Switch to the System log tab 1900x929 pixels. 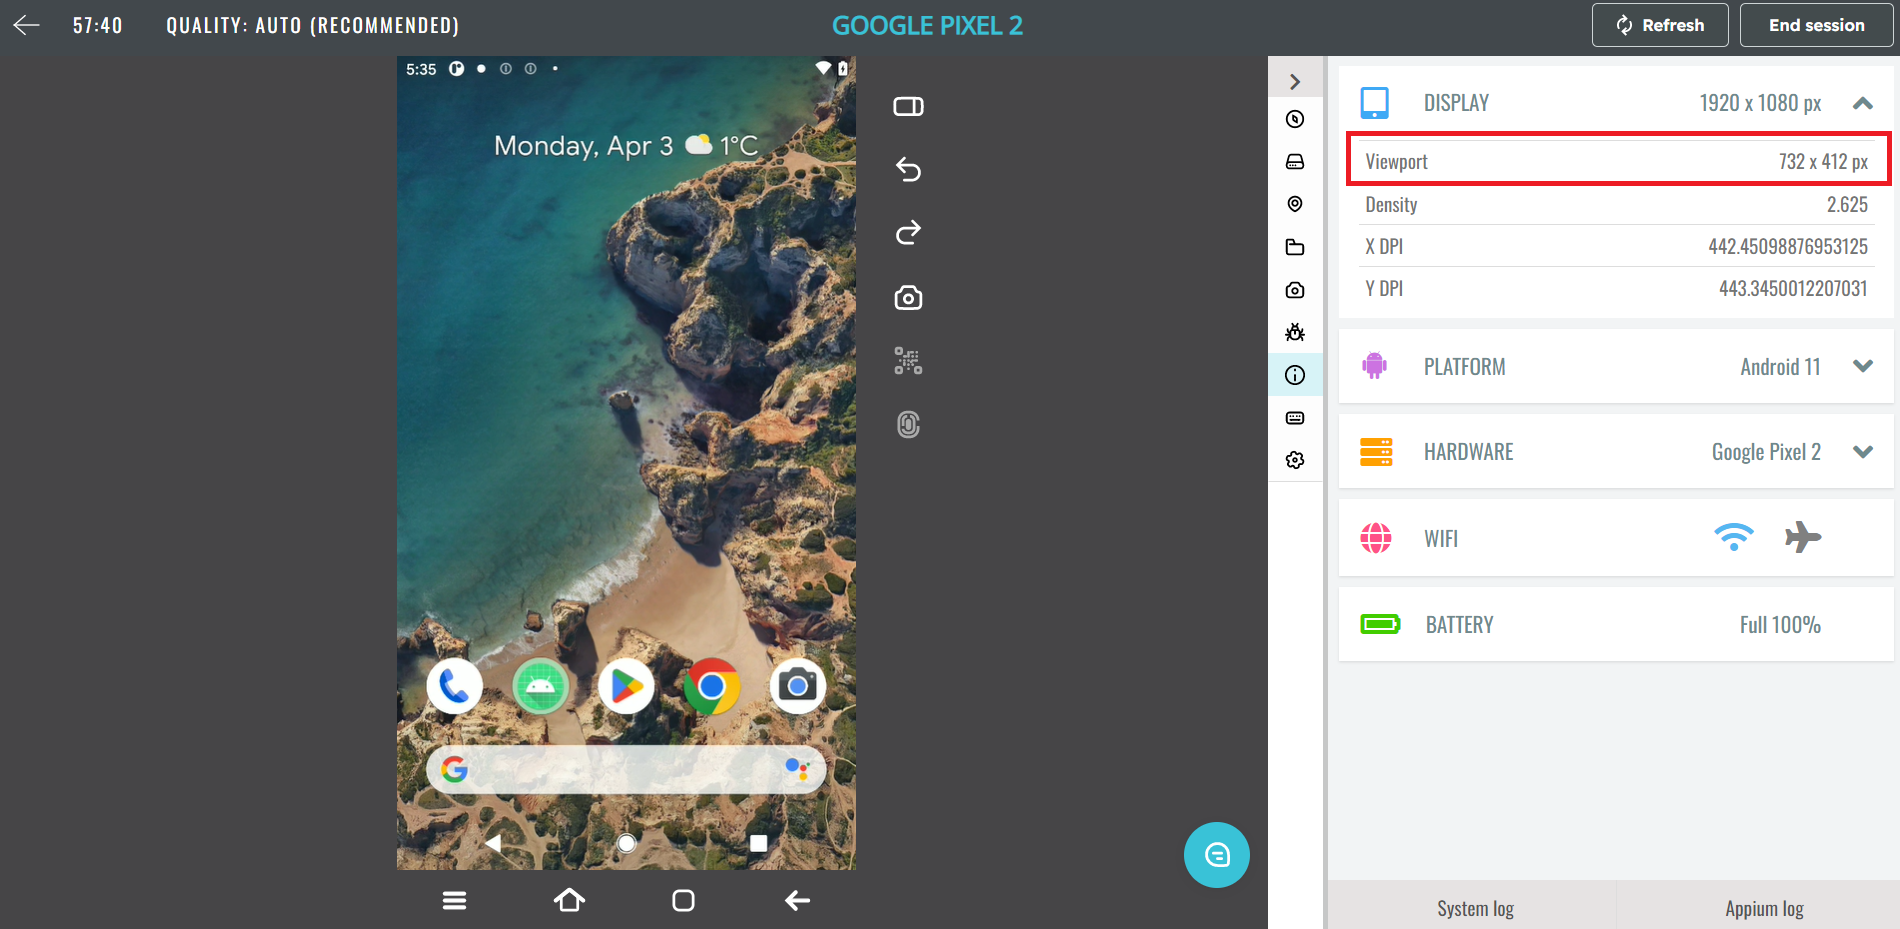pos(1475,908)
